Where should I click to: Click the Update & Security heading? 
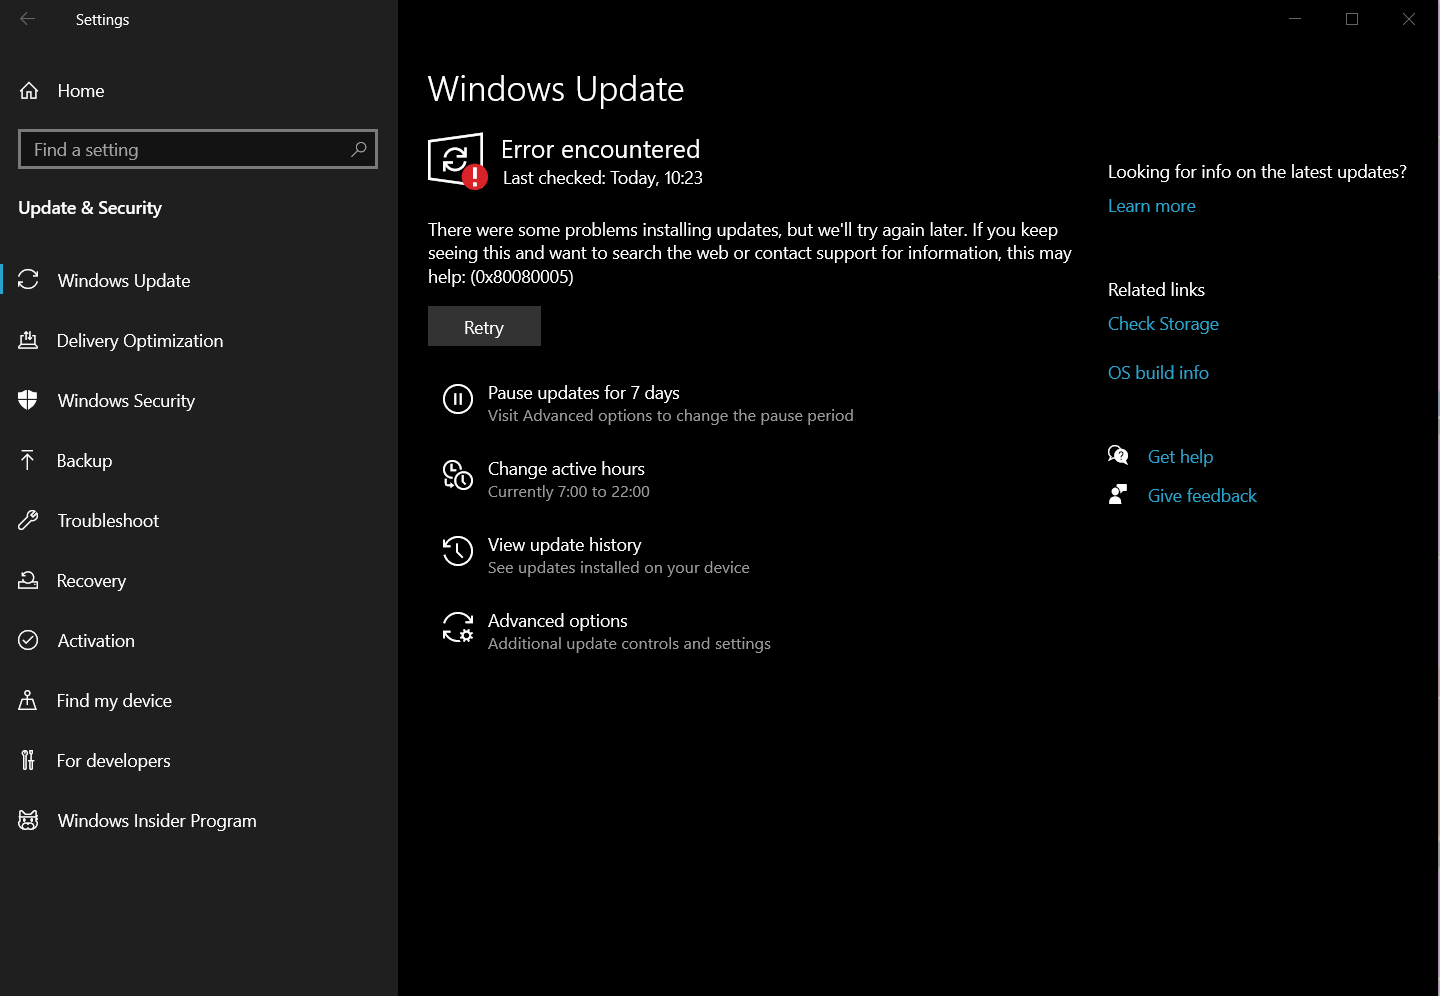90,208
